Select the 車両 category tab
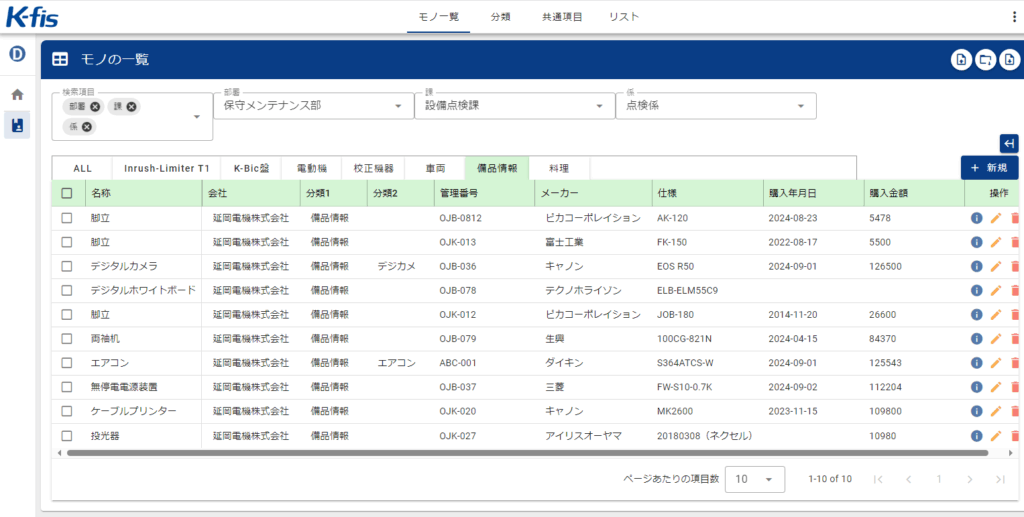 tap(434, 168)
